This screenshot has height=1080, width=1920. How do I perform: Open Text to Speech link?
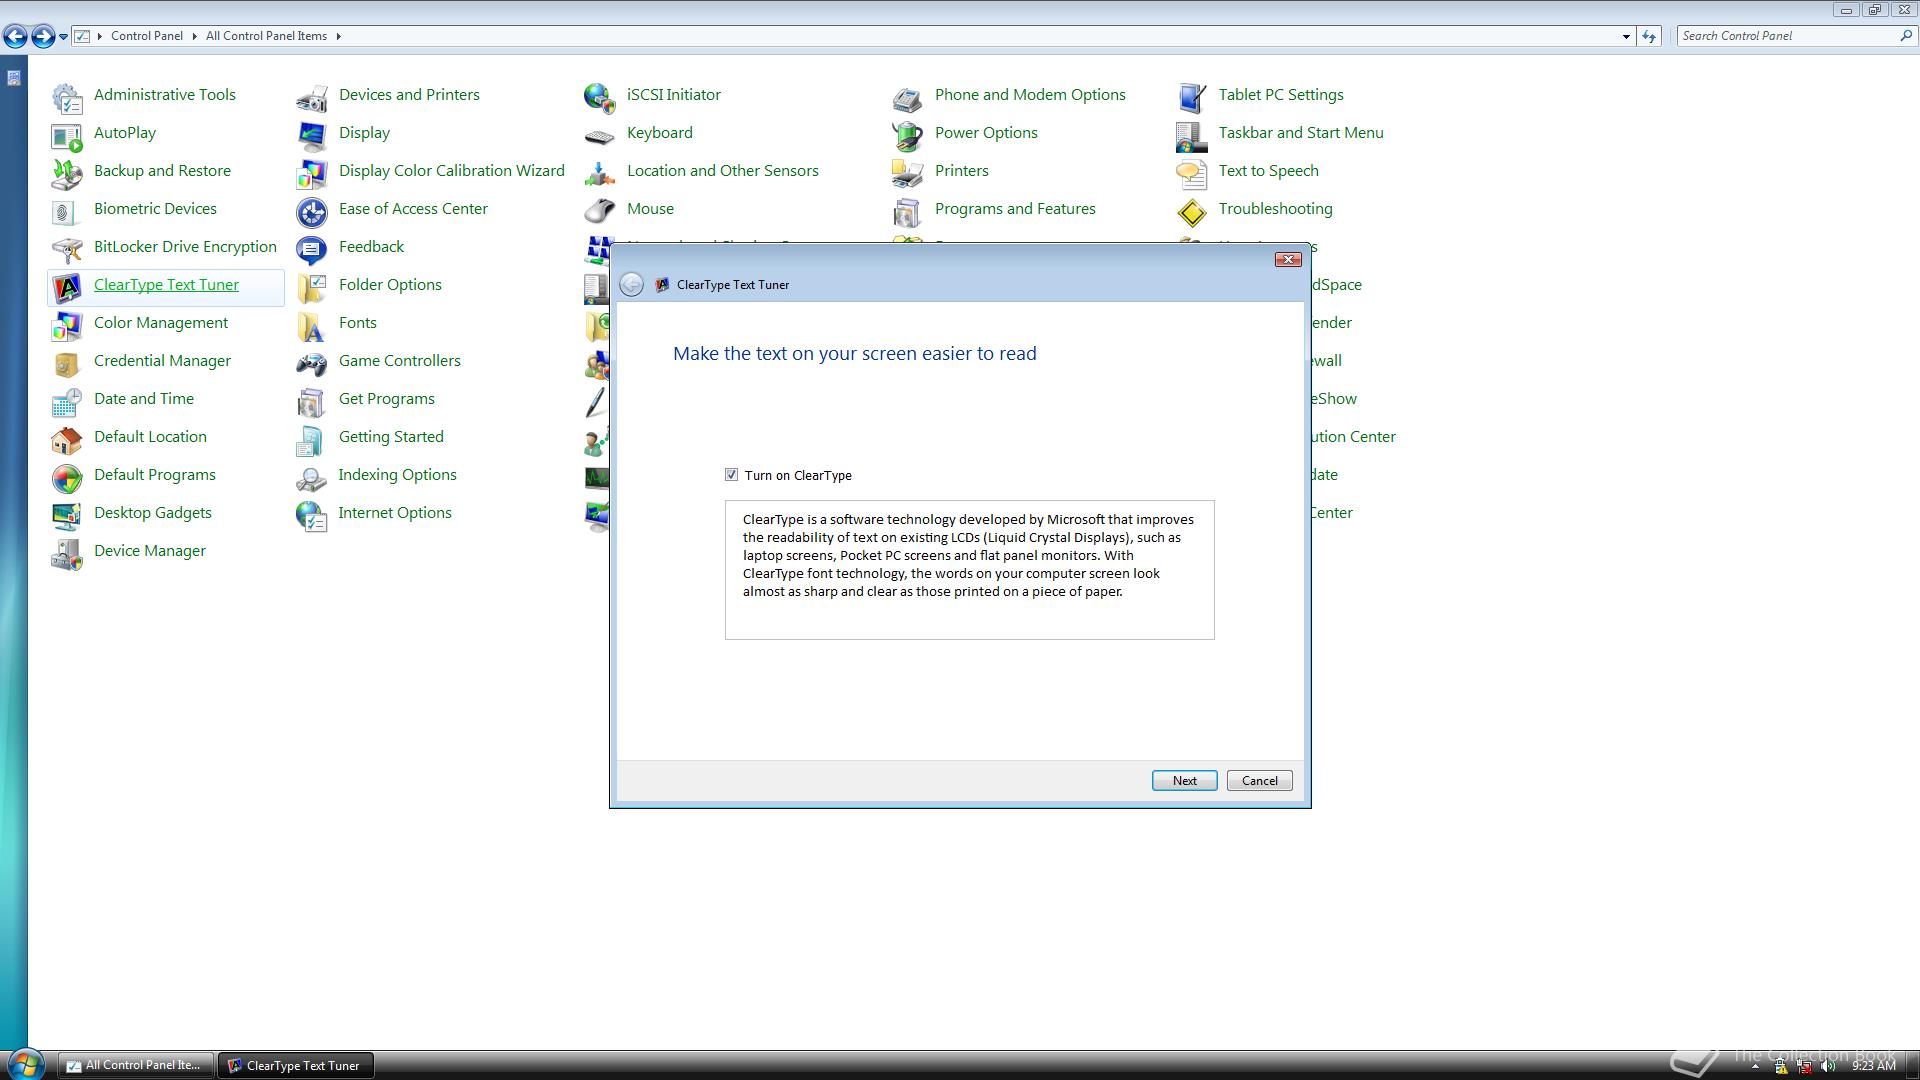tap(1268, 171)
